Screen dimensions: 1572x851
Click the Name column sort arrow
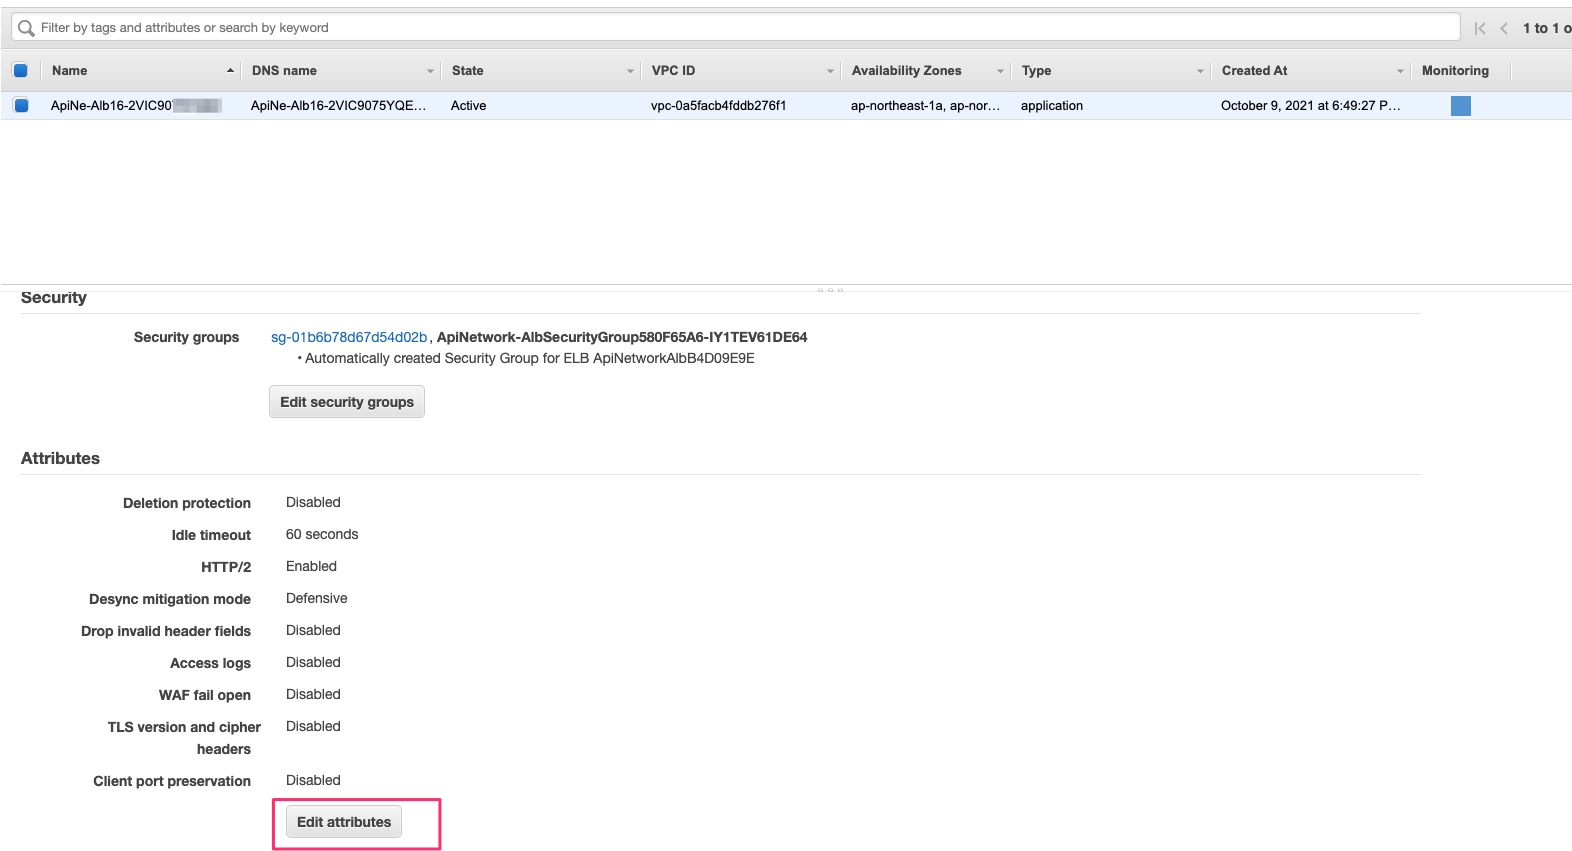coord(230,71)
